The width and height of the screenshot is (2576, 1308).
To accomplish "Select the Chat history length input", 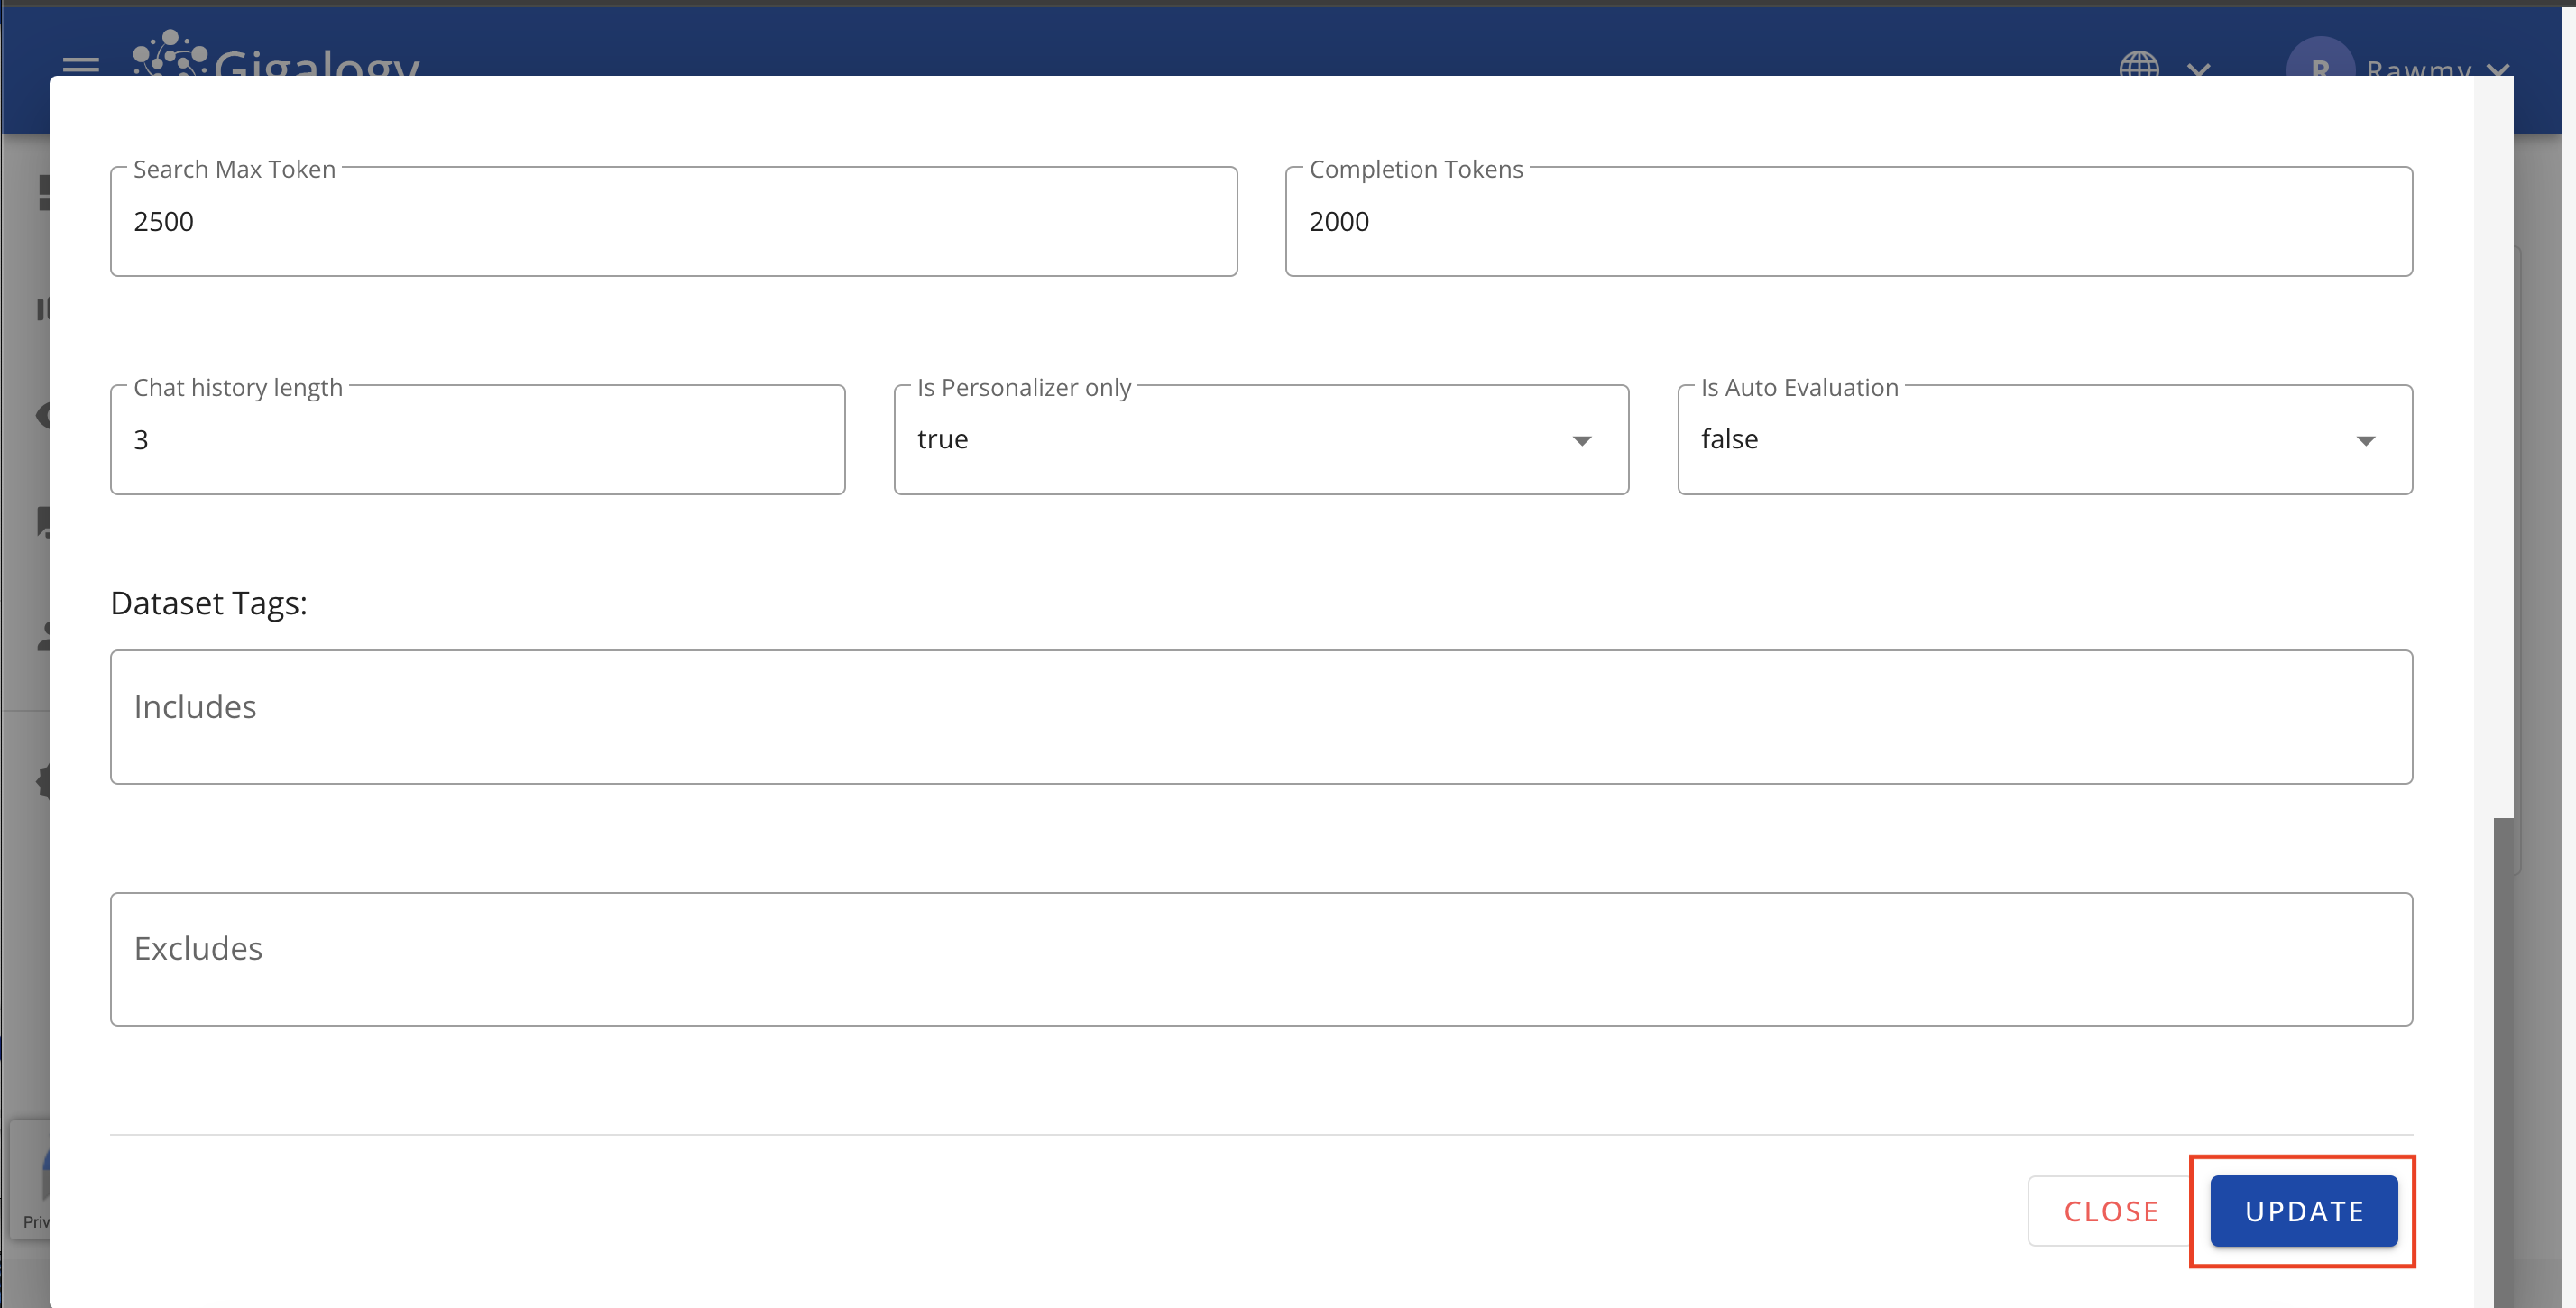I will (477, 440).
